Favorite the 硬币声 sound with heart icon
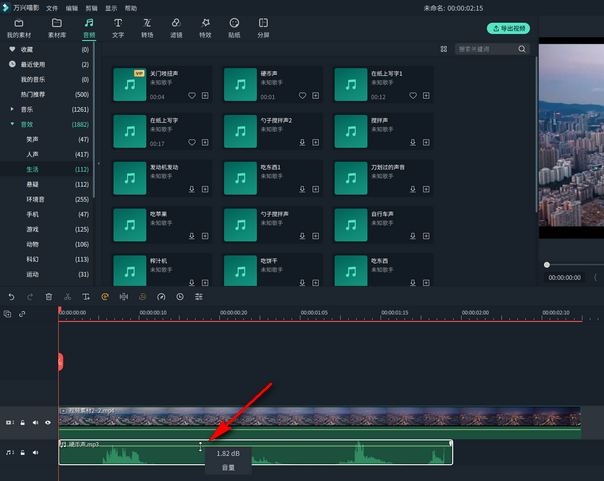 [302, 96]
